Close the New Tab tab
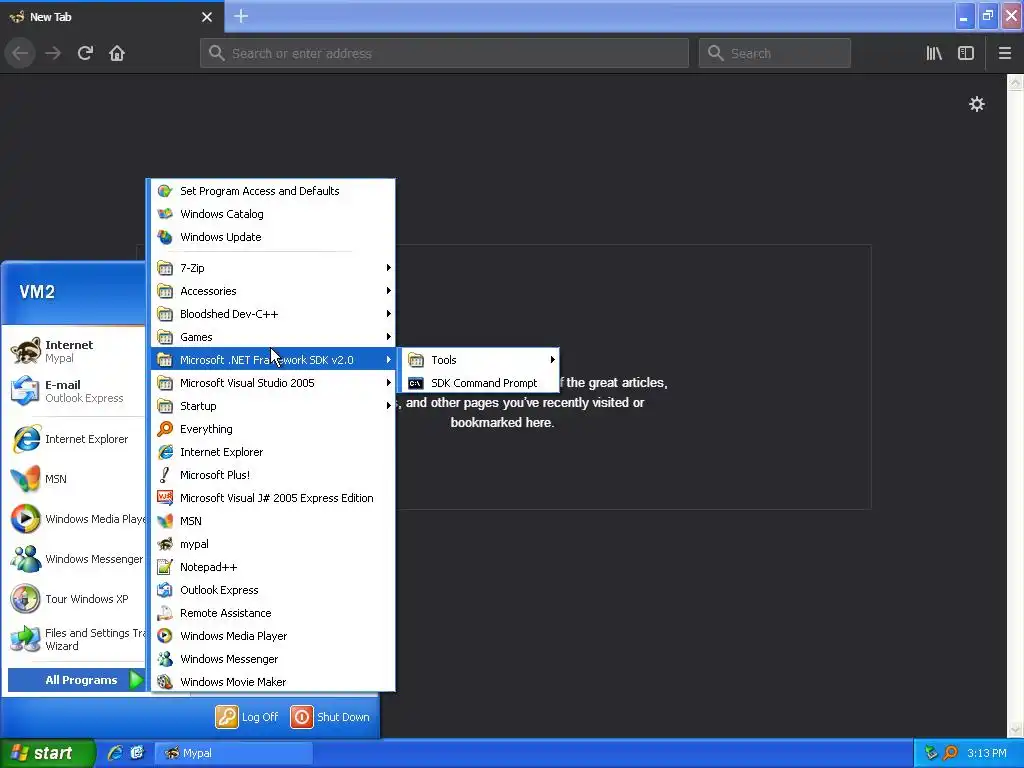 [207, 17]
